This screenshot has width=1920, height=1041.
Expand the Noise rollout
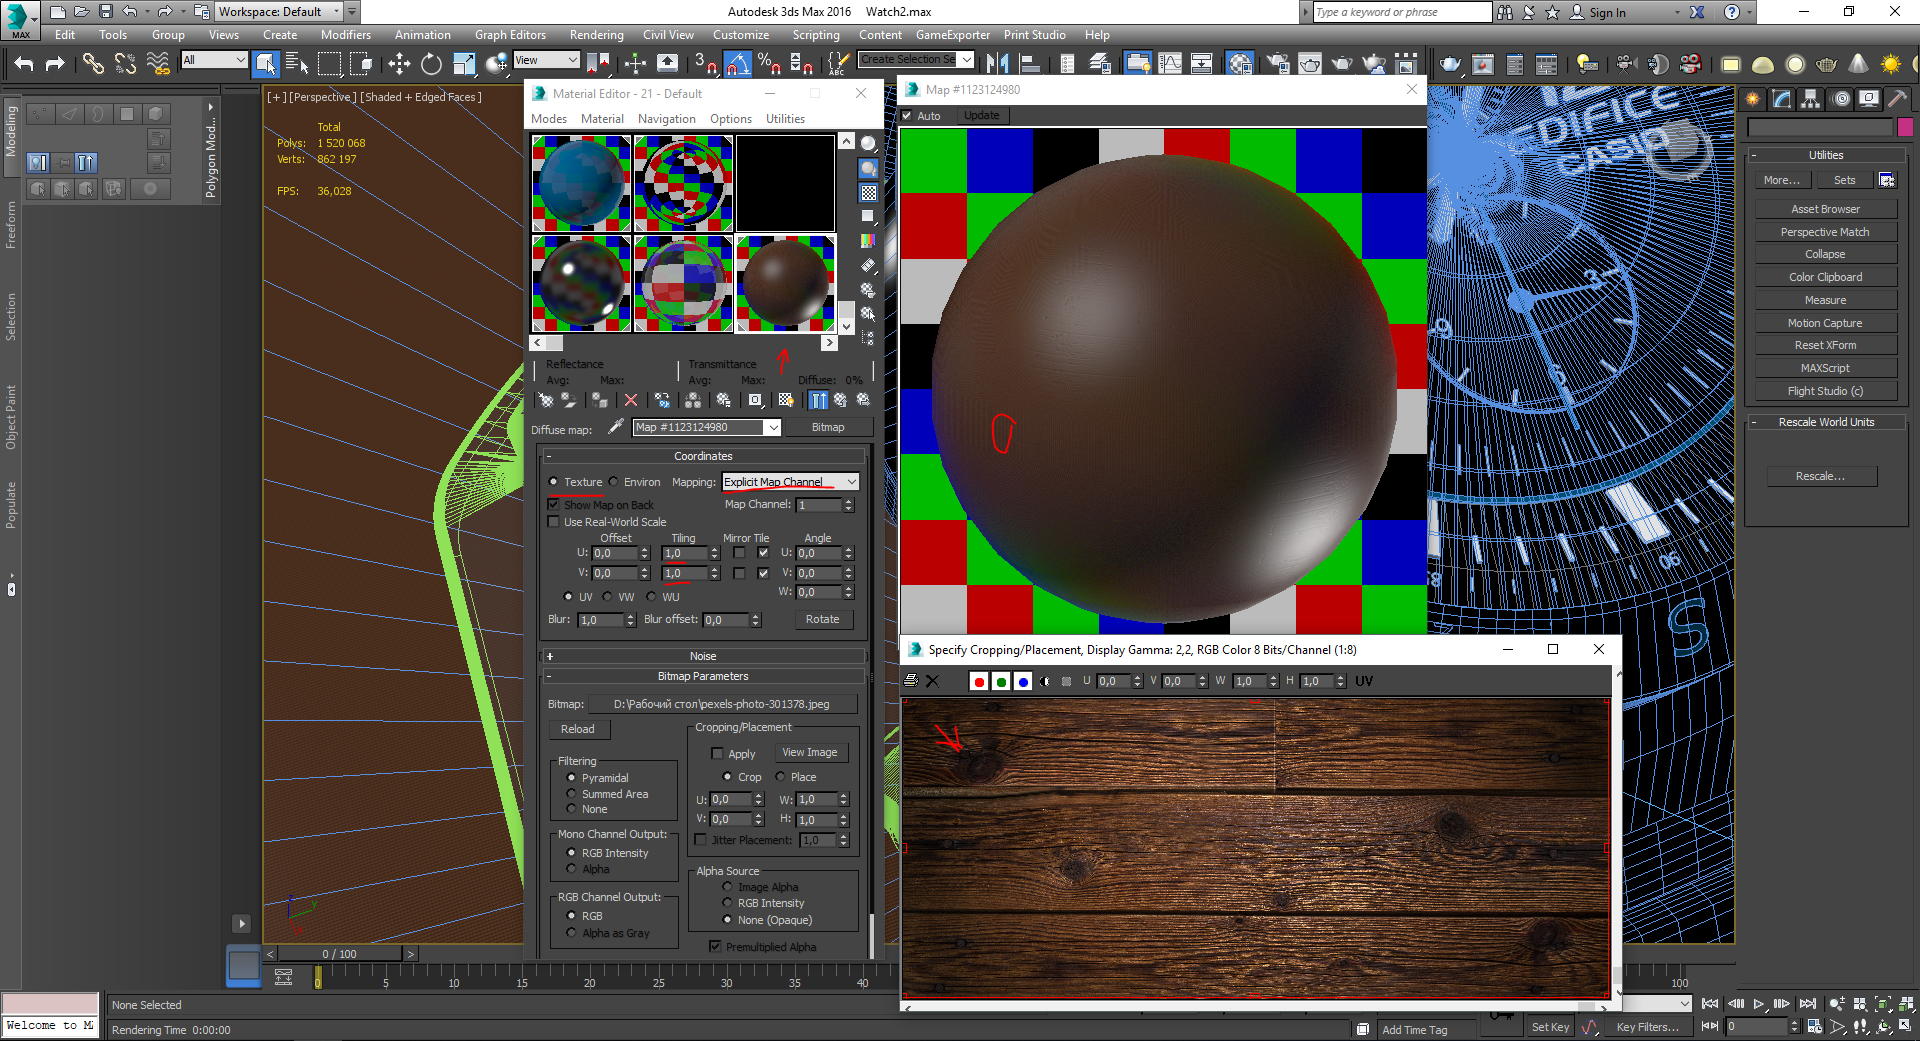click(703, 656)
